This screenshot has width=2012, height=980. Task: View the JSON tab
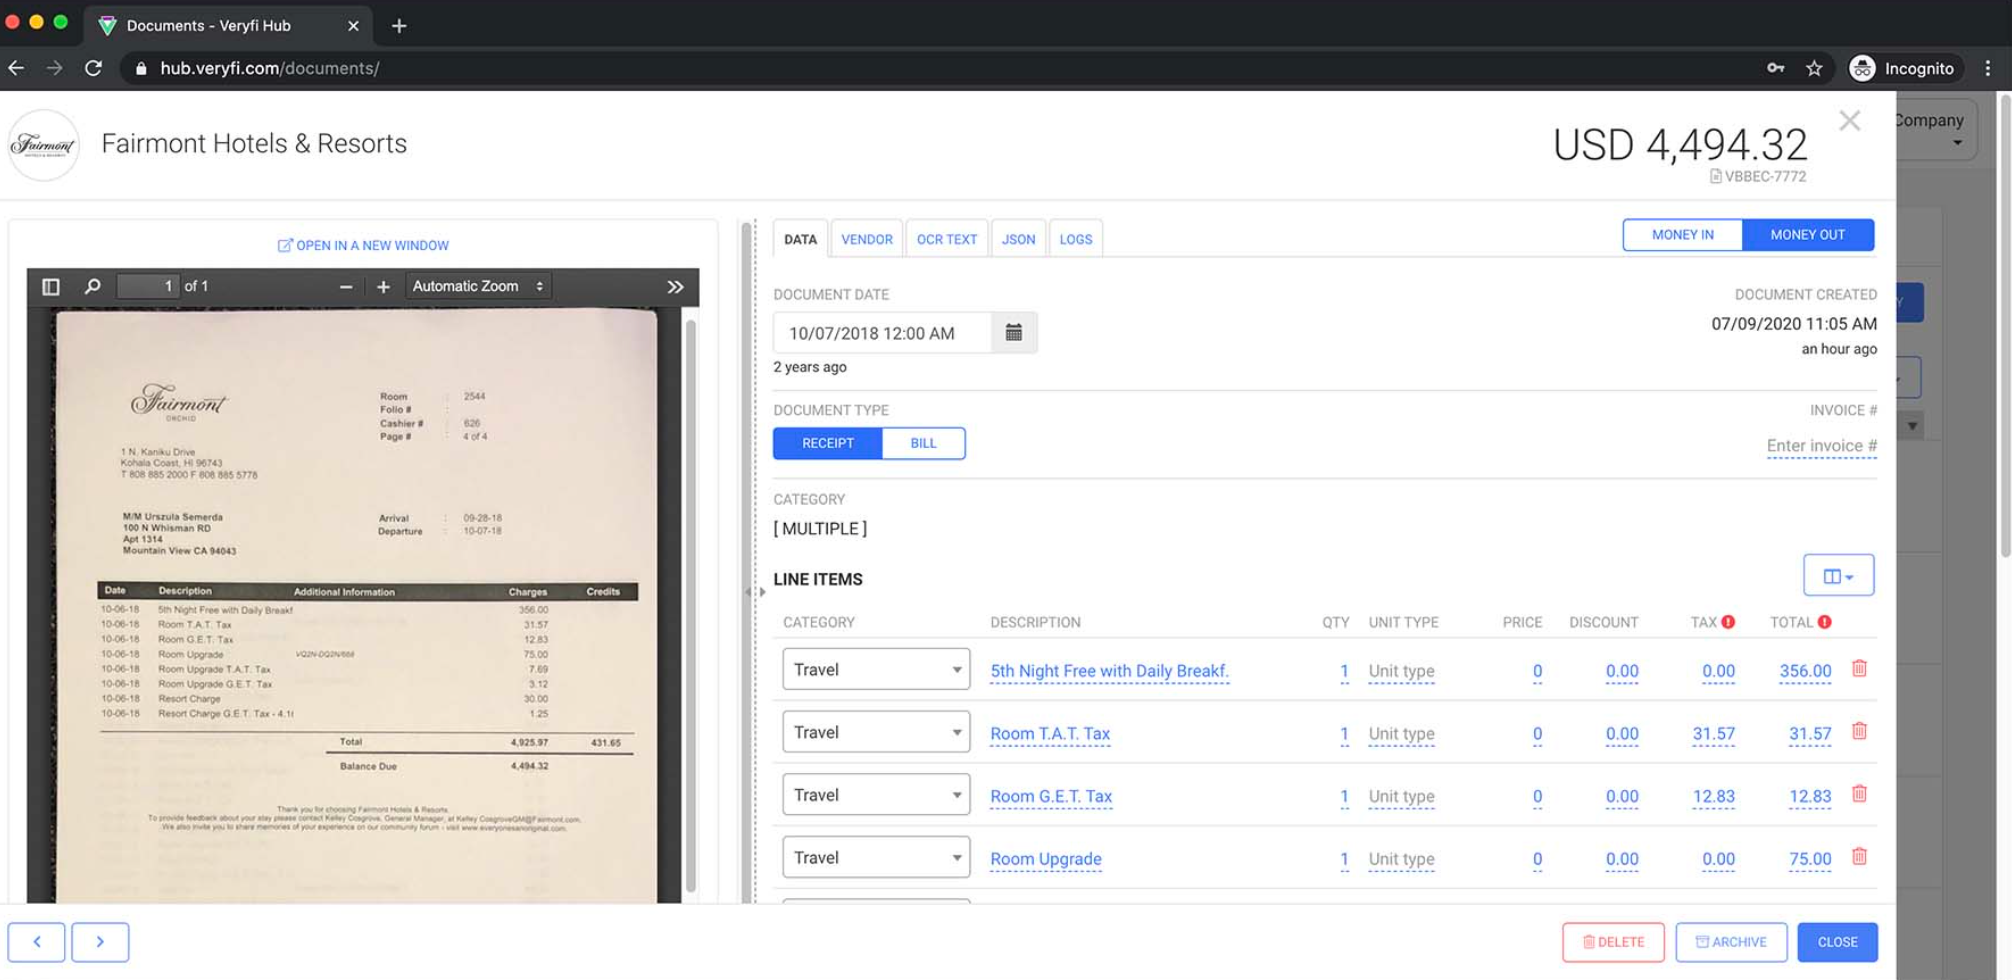tap(1019, 239)
